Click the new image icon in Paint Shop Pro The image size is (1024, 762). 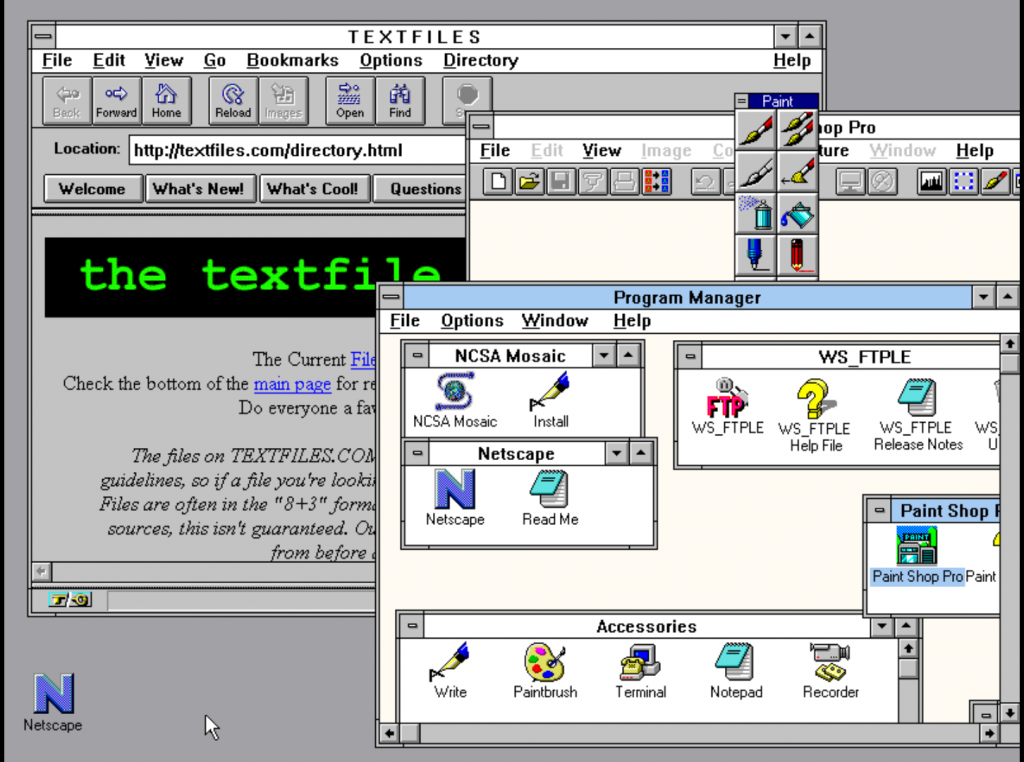click(x=498, y=181)
